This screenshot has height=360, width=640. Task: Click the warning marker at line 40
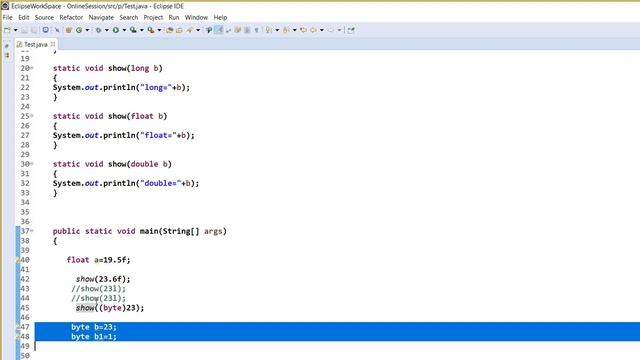coord(18,260)
